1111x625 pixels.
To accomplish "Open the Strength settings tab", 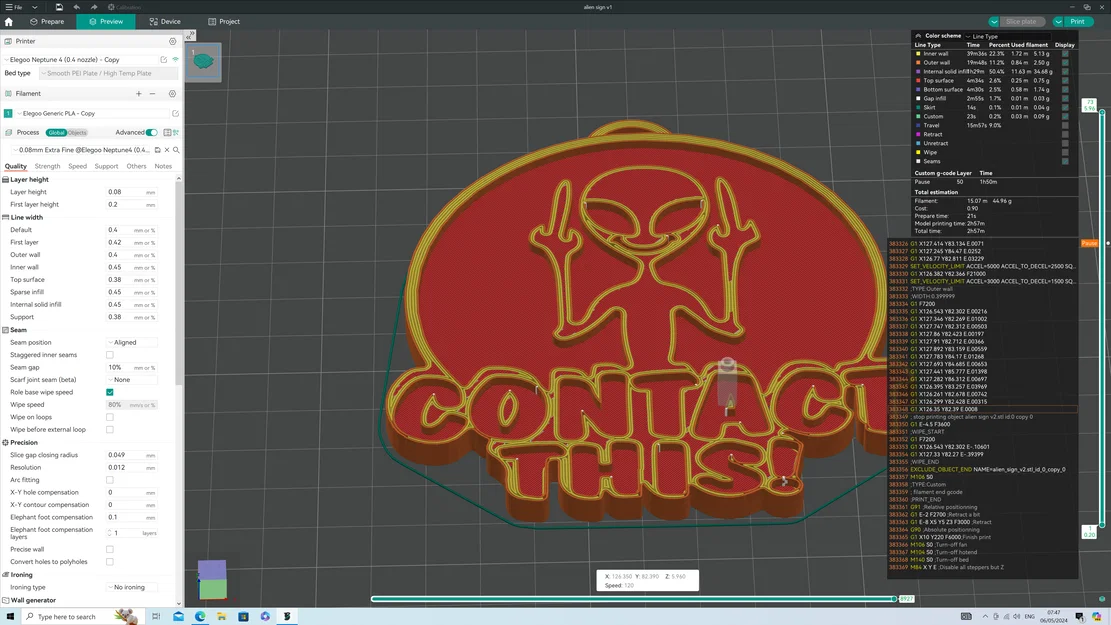I will tap(47, 167).
